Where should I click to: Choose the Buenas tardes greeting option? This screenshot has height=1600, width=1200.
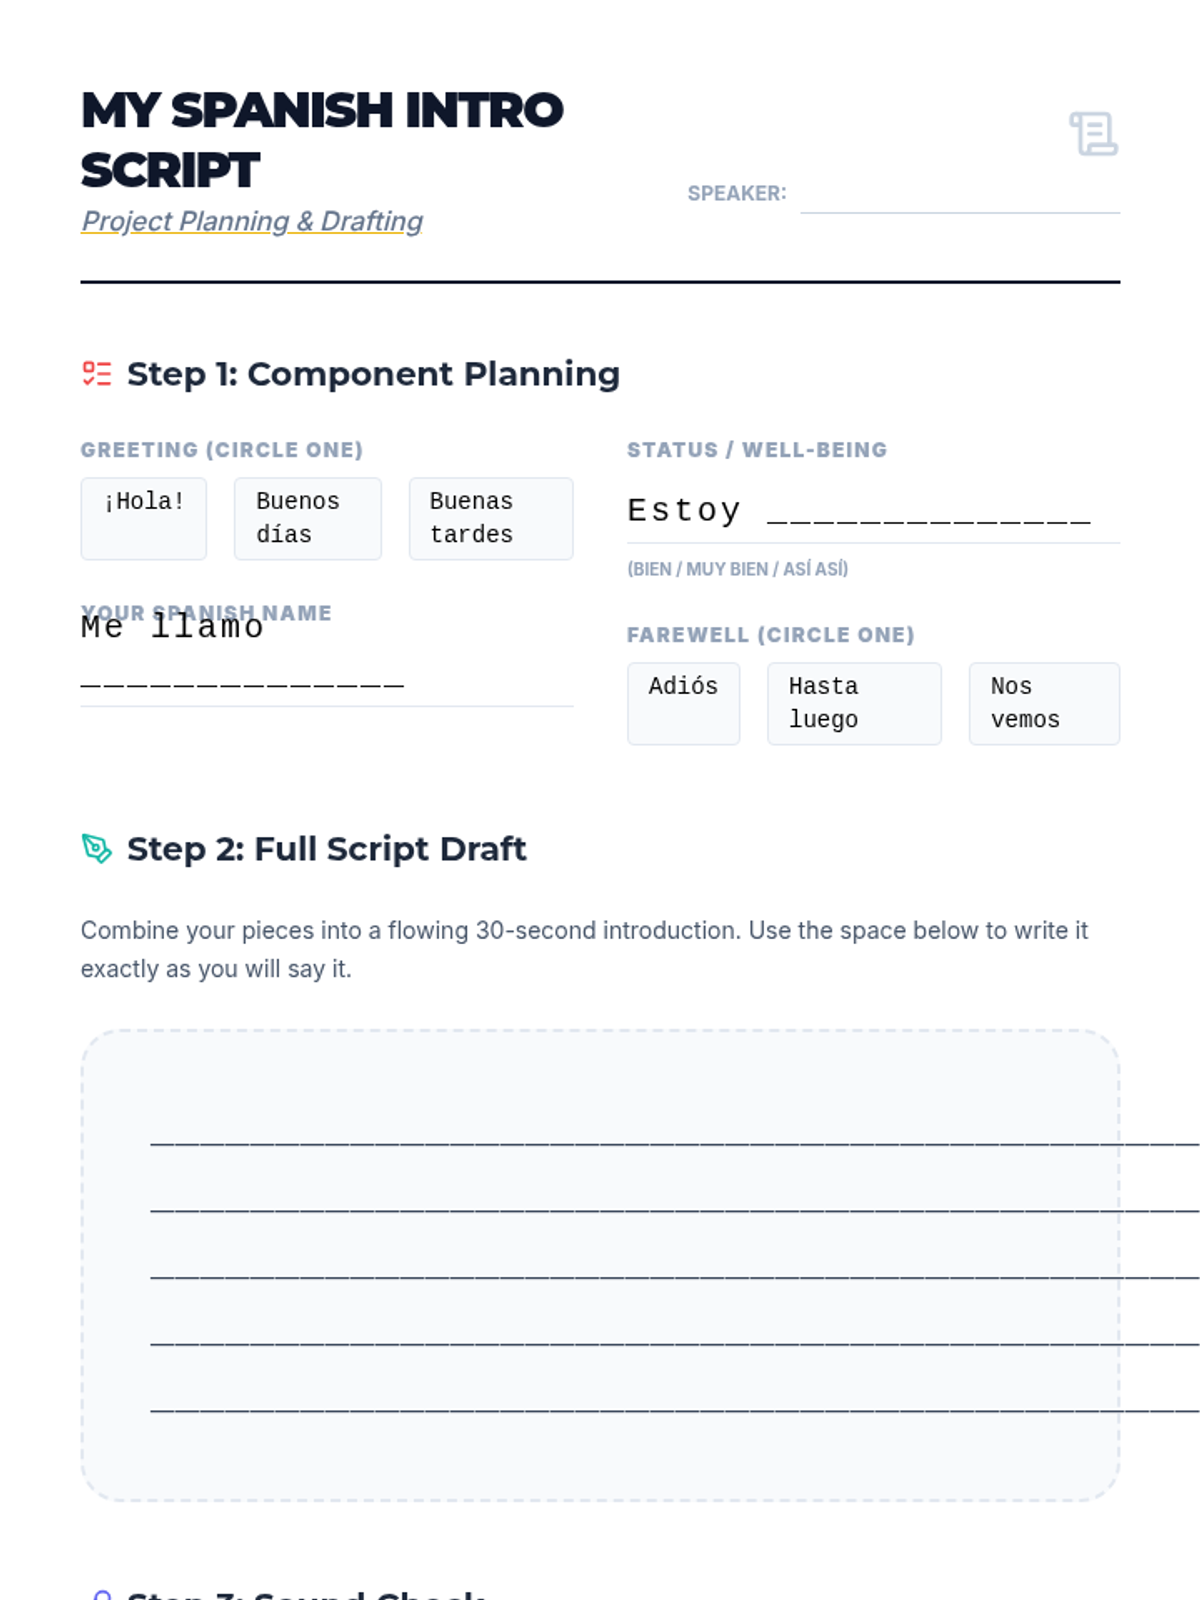point(490,518)
